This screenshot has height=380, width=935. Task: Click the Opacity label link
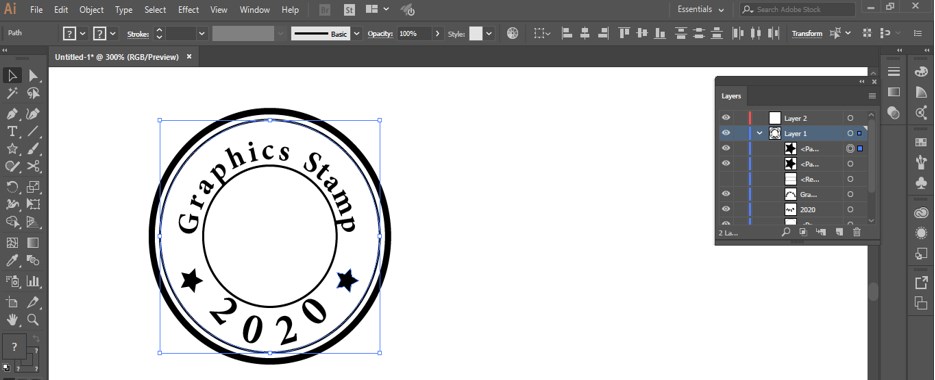(380, 34)
